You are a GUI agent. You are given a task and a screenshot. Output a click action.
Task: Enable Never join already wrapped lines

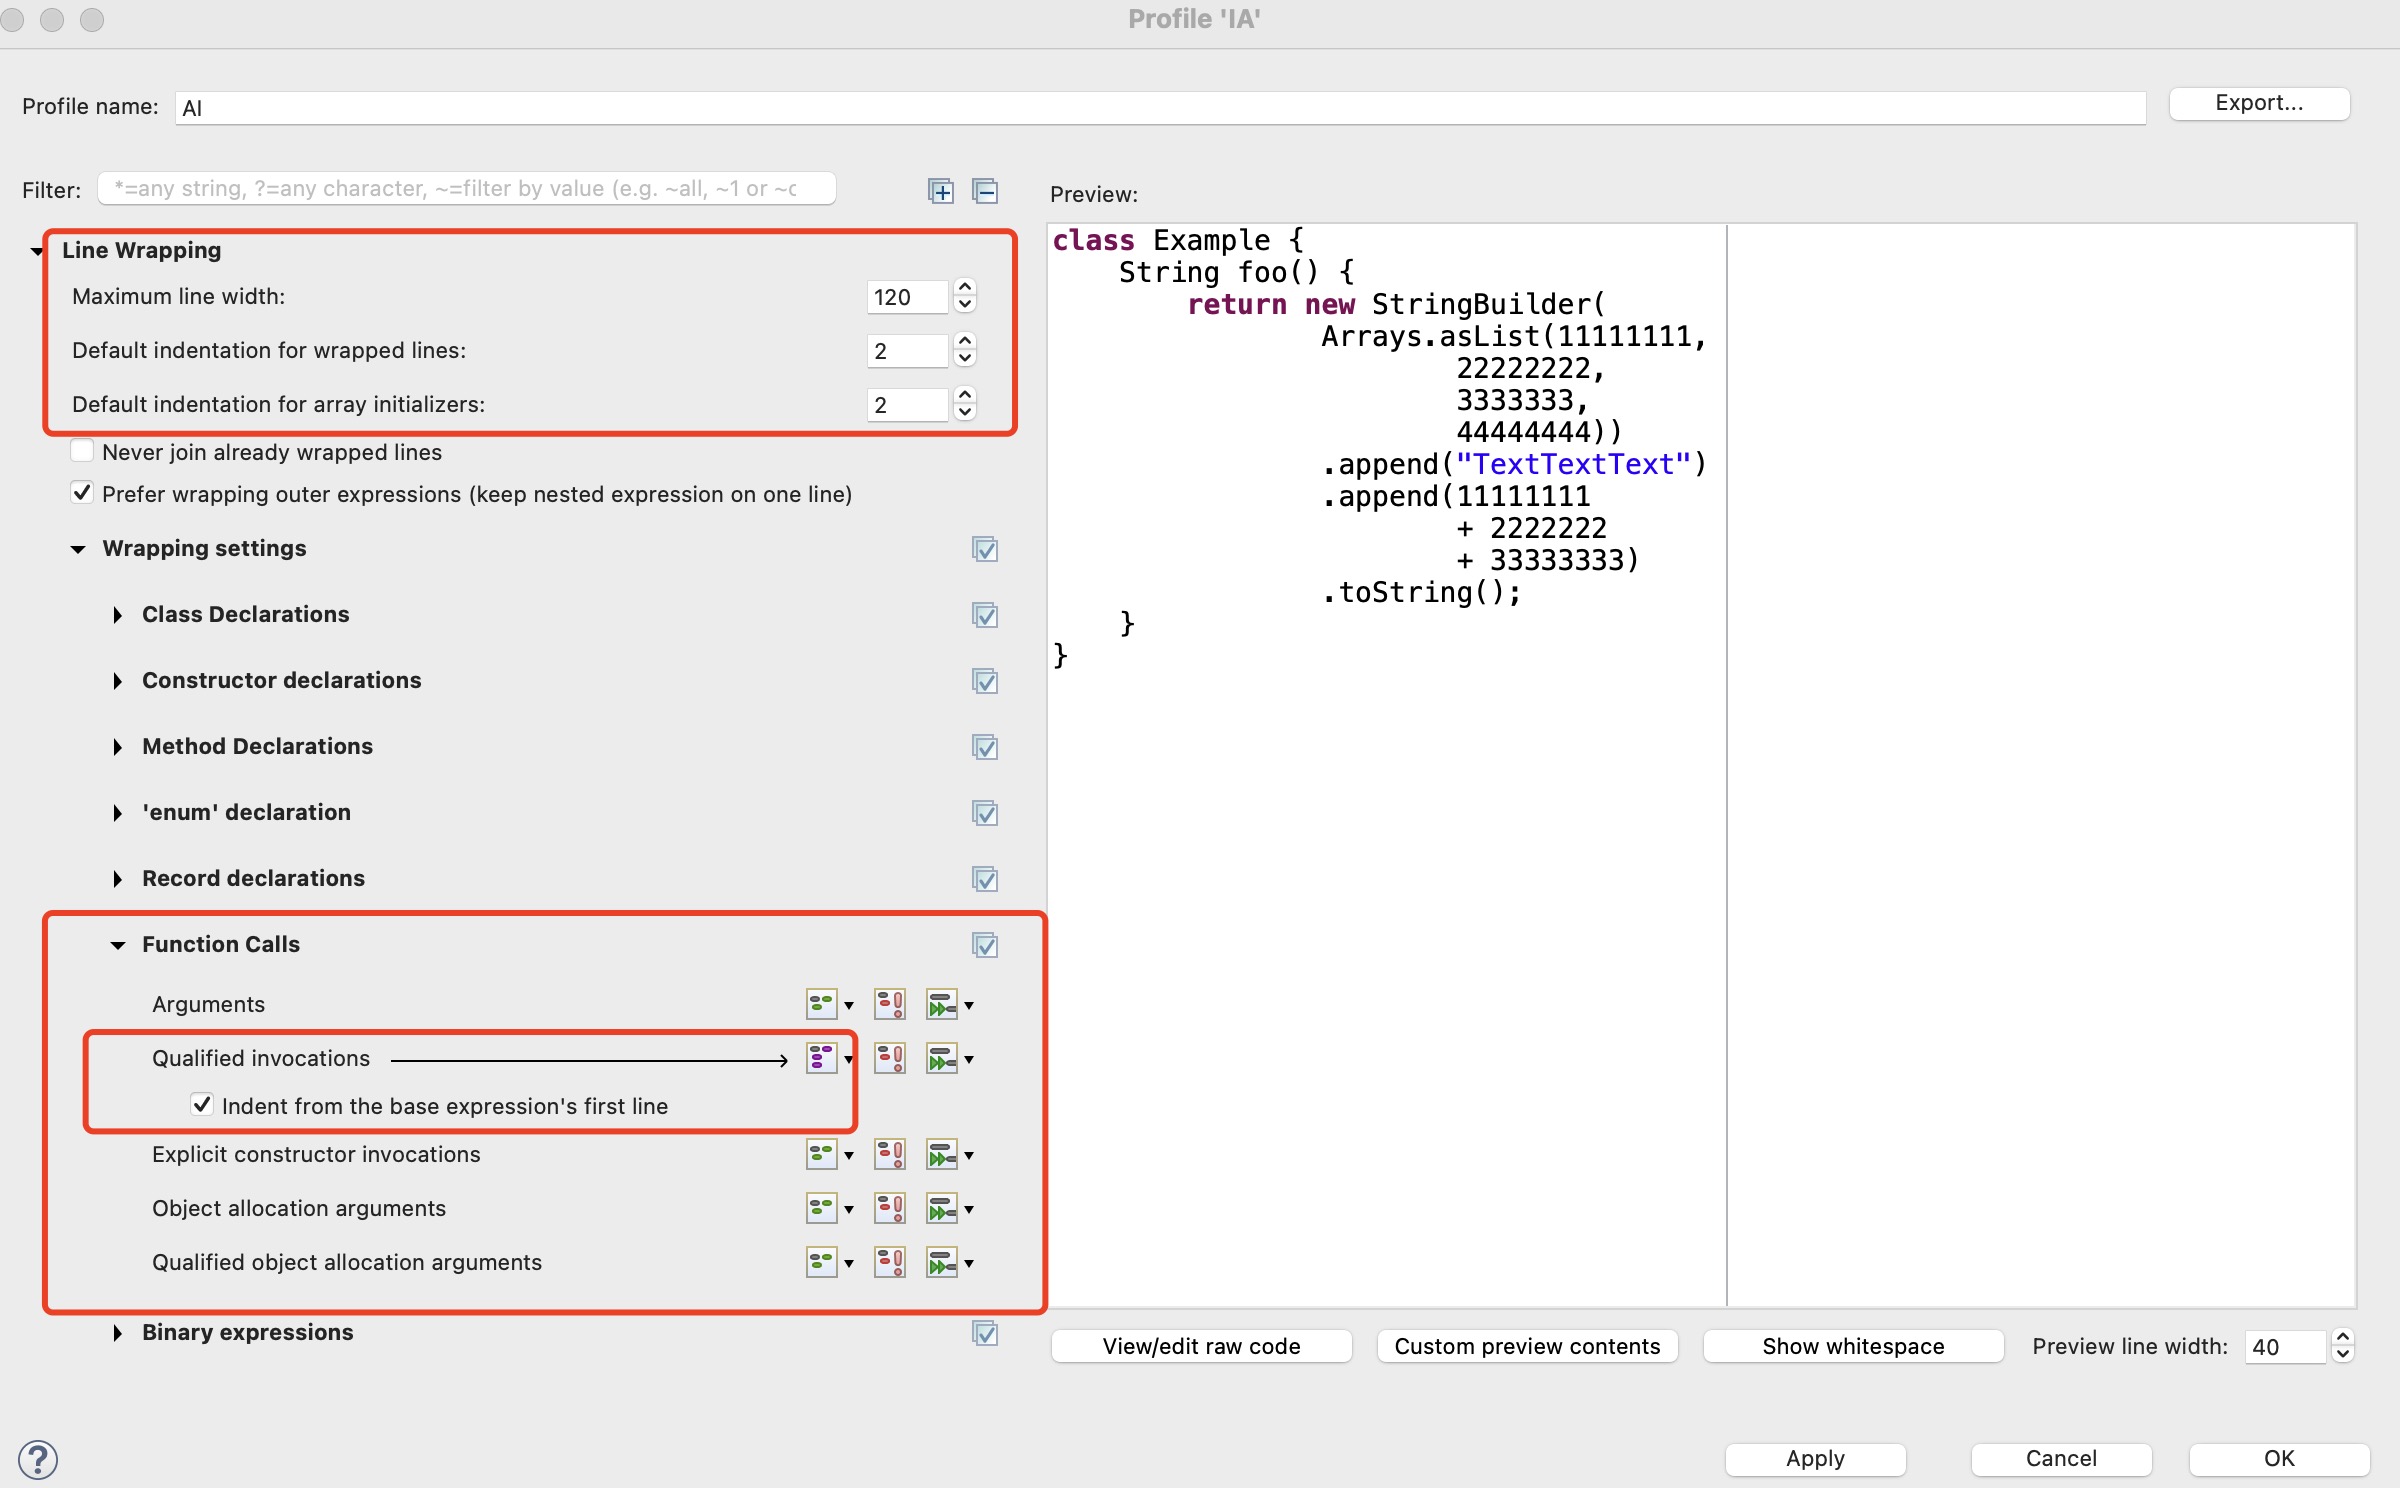tap(83, 451)
